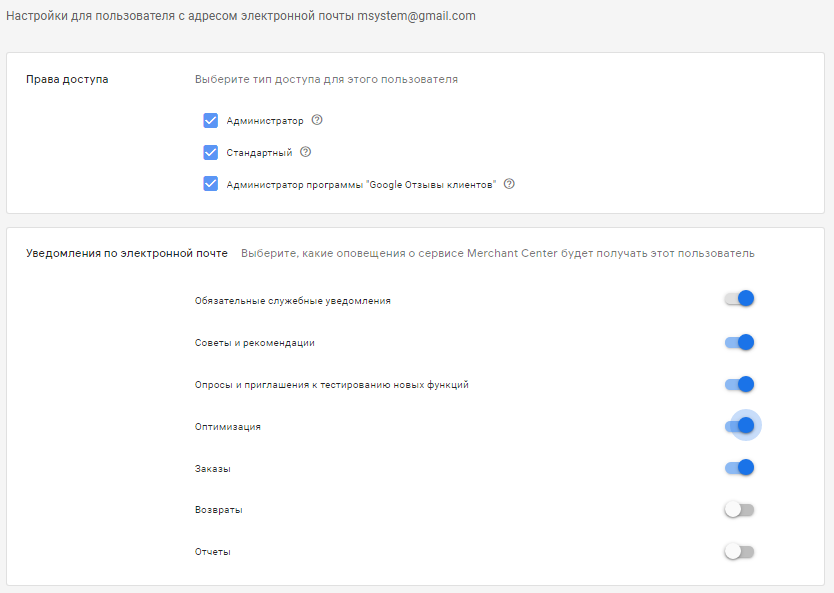Click the Советы и рекомендации label text
This screenshot has height=593, width=834.
tap(255, 343)
